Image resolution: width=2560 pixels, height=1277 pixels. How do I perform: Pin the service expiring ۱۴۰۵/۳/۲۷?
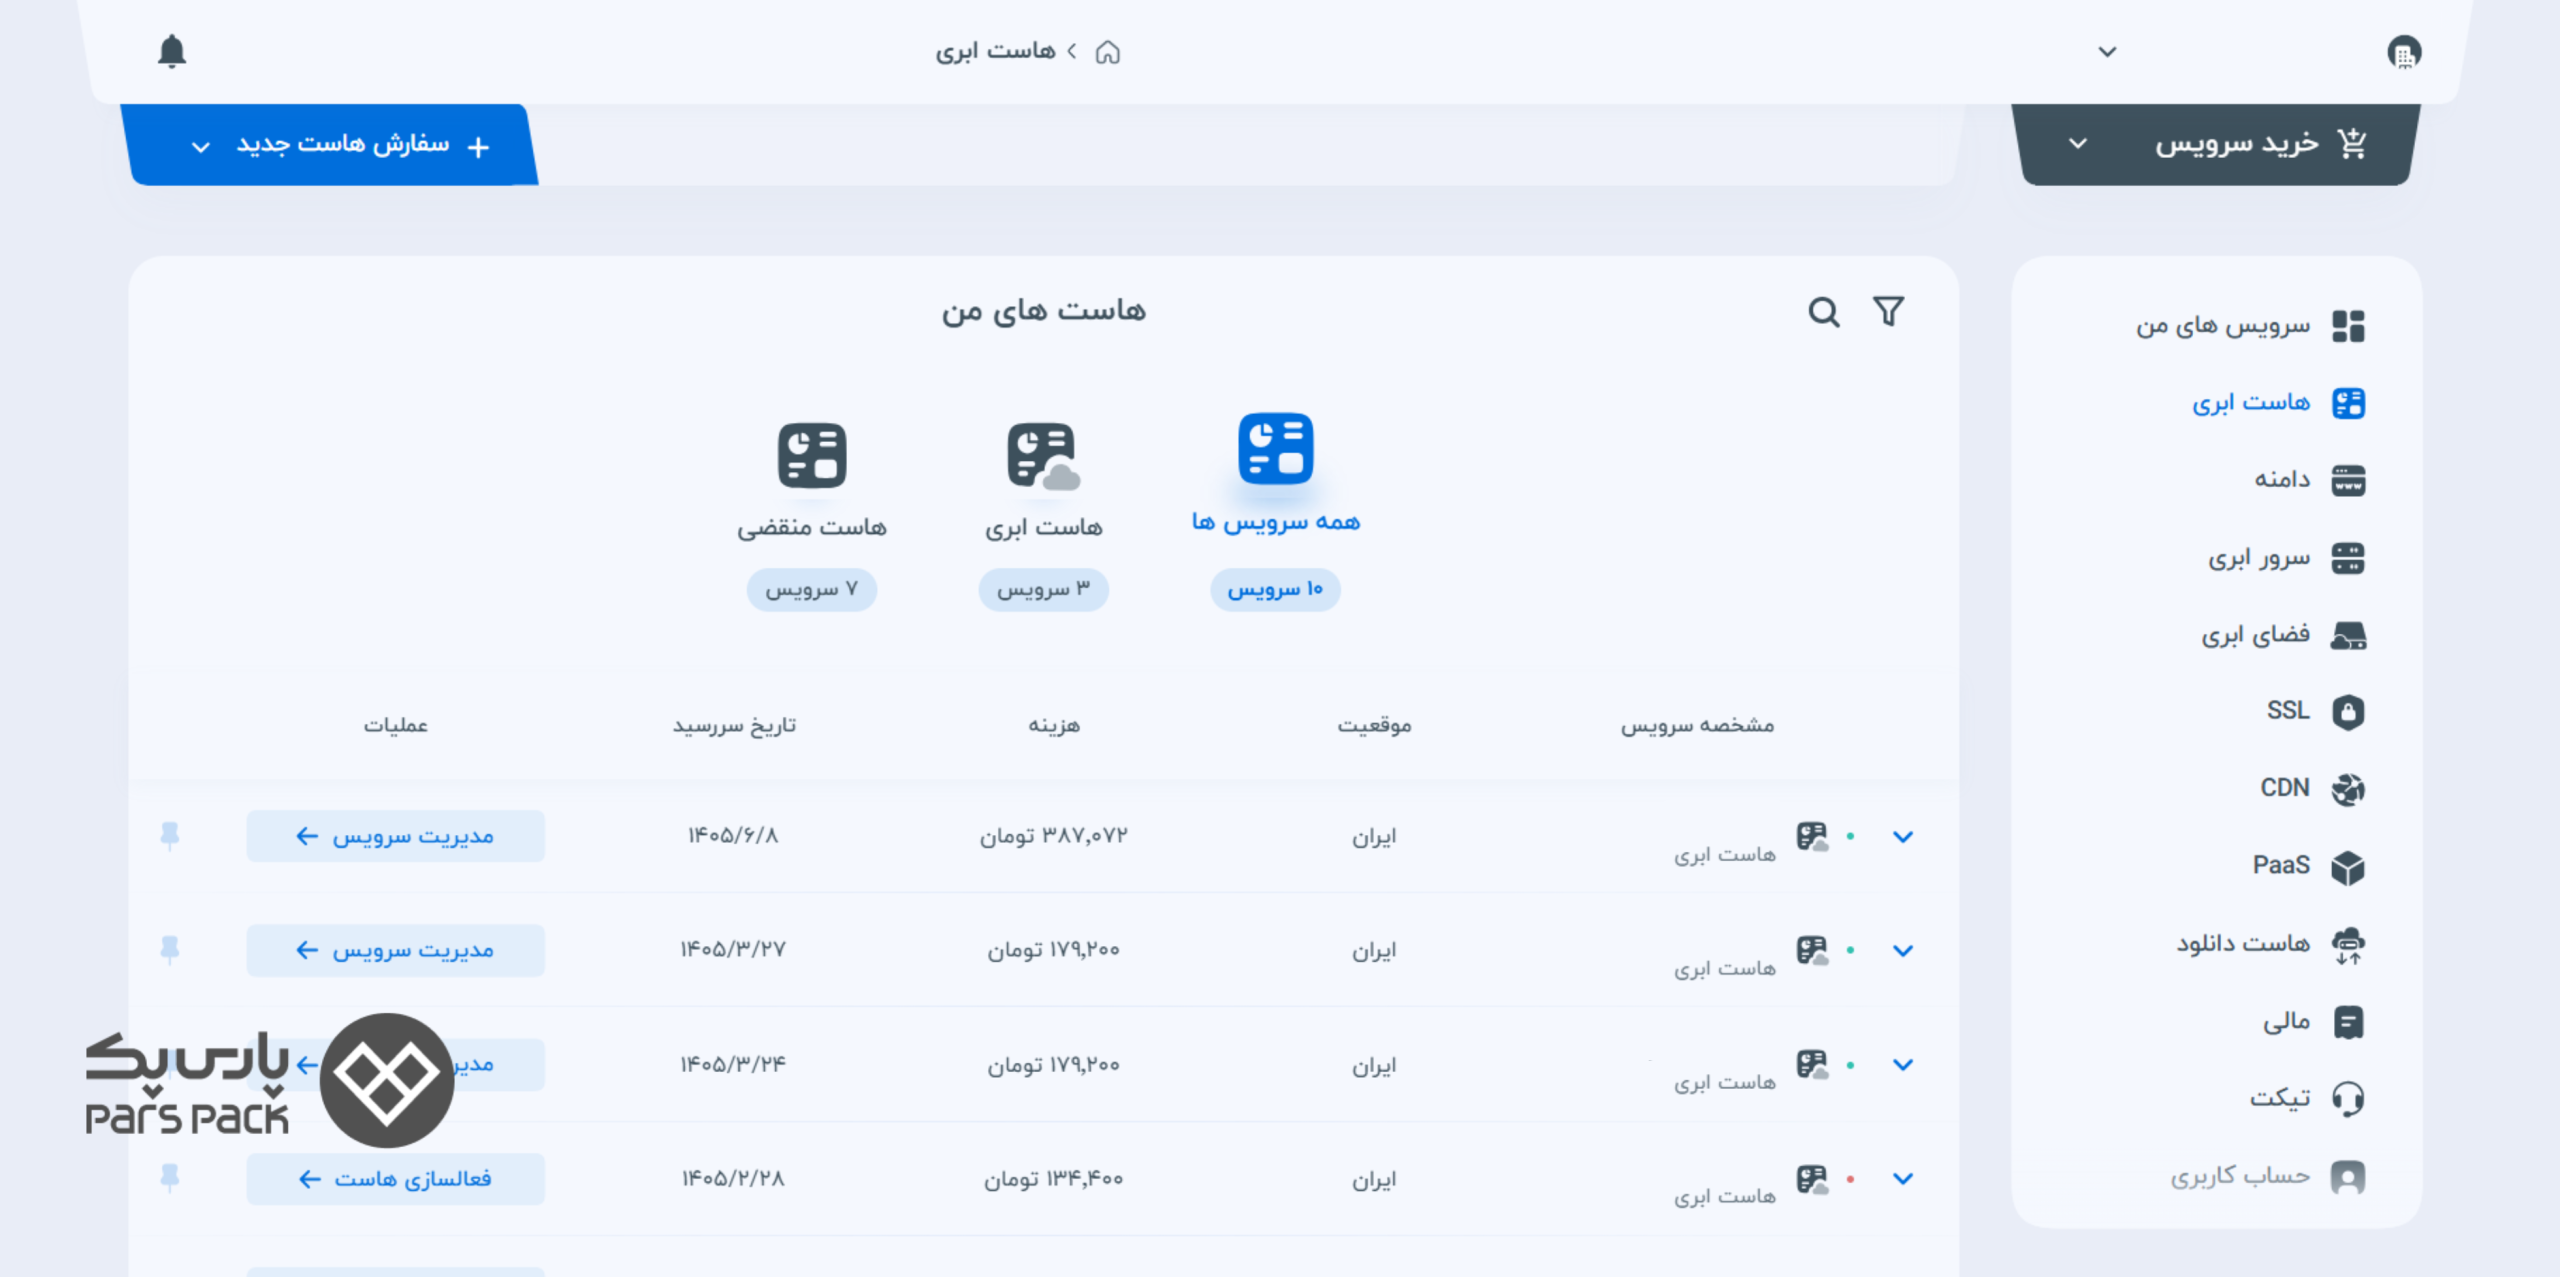pos(170,950)
